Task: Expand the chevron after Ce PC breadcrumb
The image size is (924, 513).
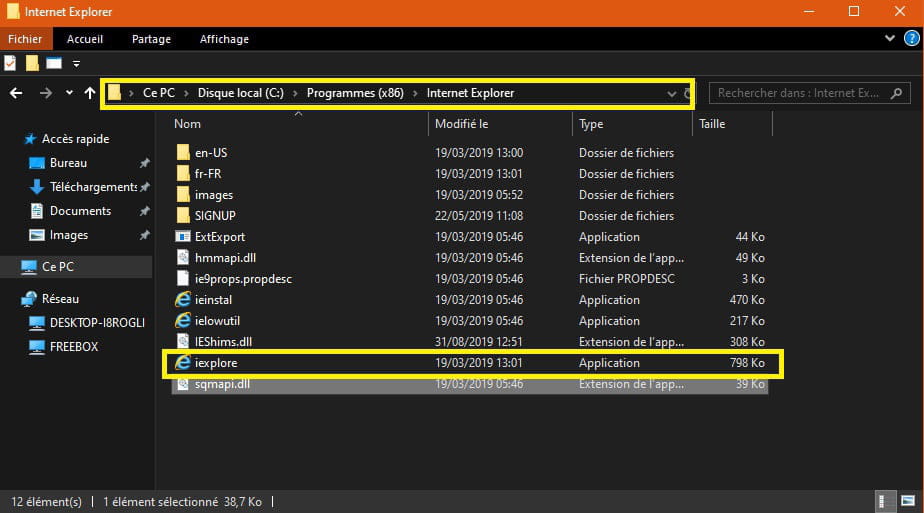Action: tap(186, 93)
